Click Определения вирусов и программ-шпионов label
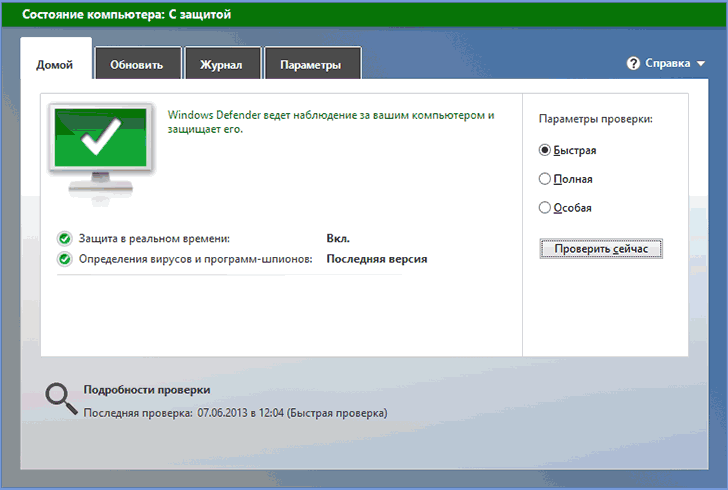This screenshot has width=728, height=490. pyautogui.click(x=195, y=259)
